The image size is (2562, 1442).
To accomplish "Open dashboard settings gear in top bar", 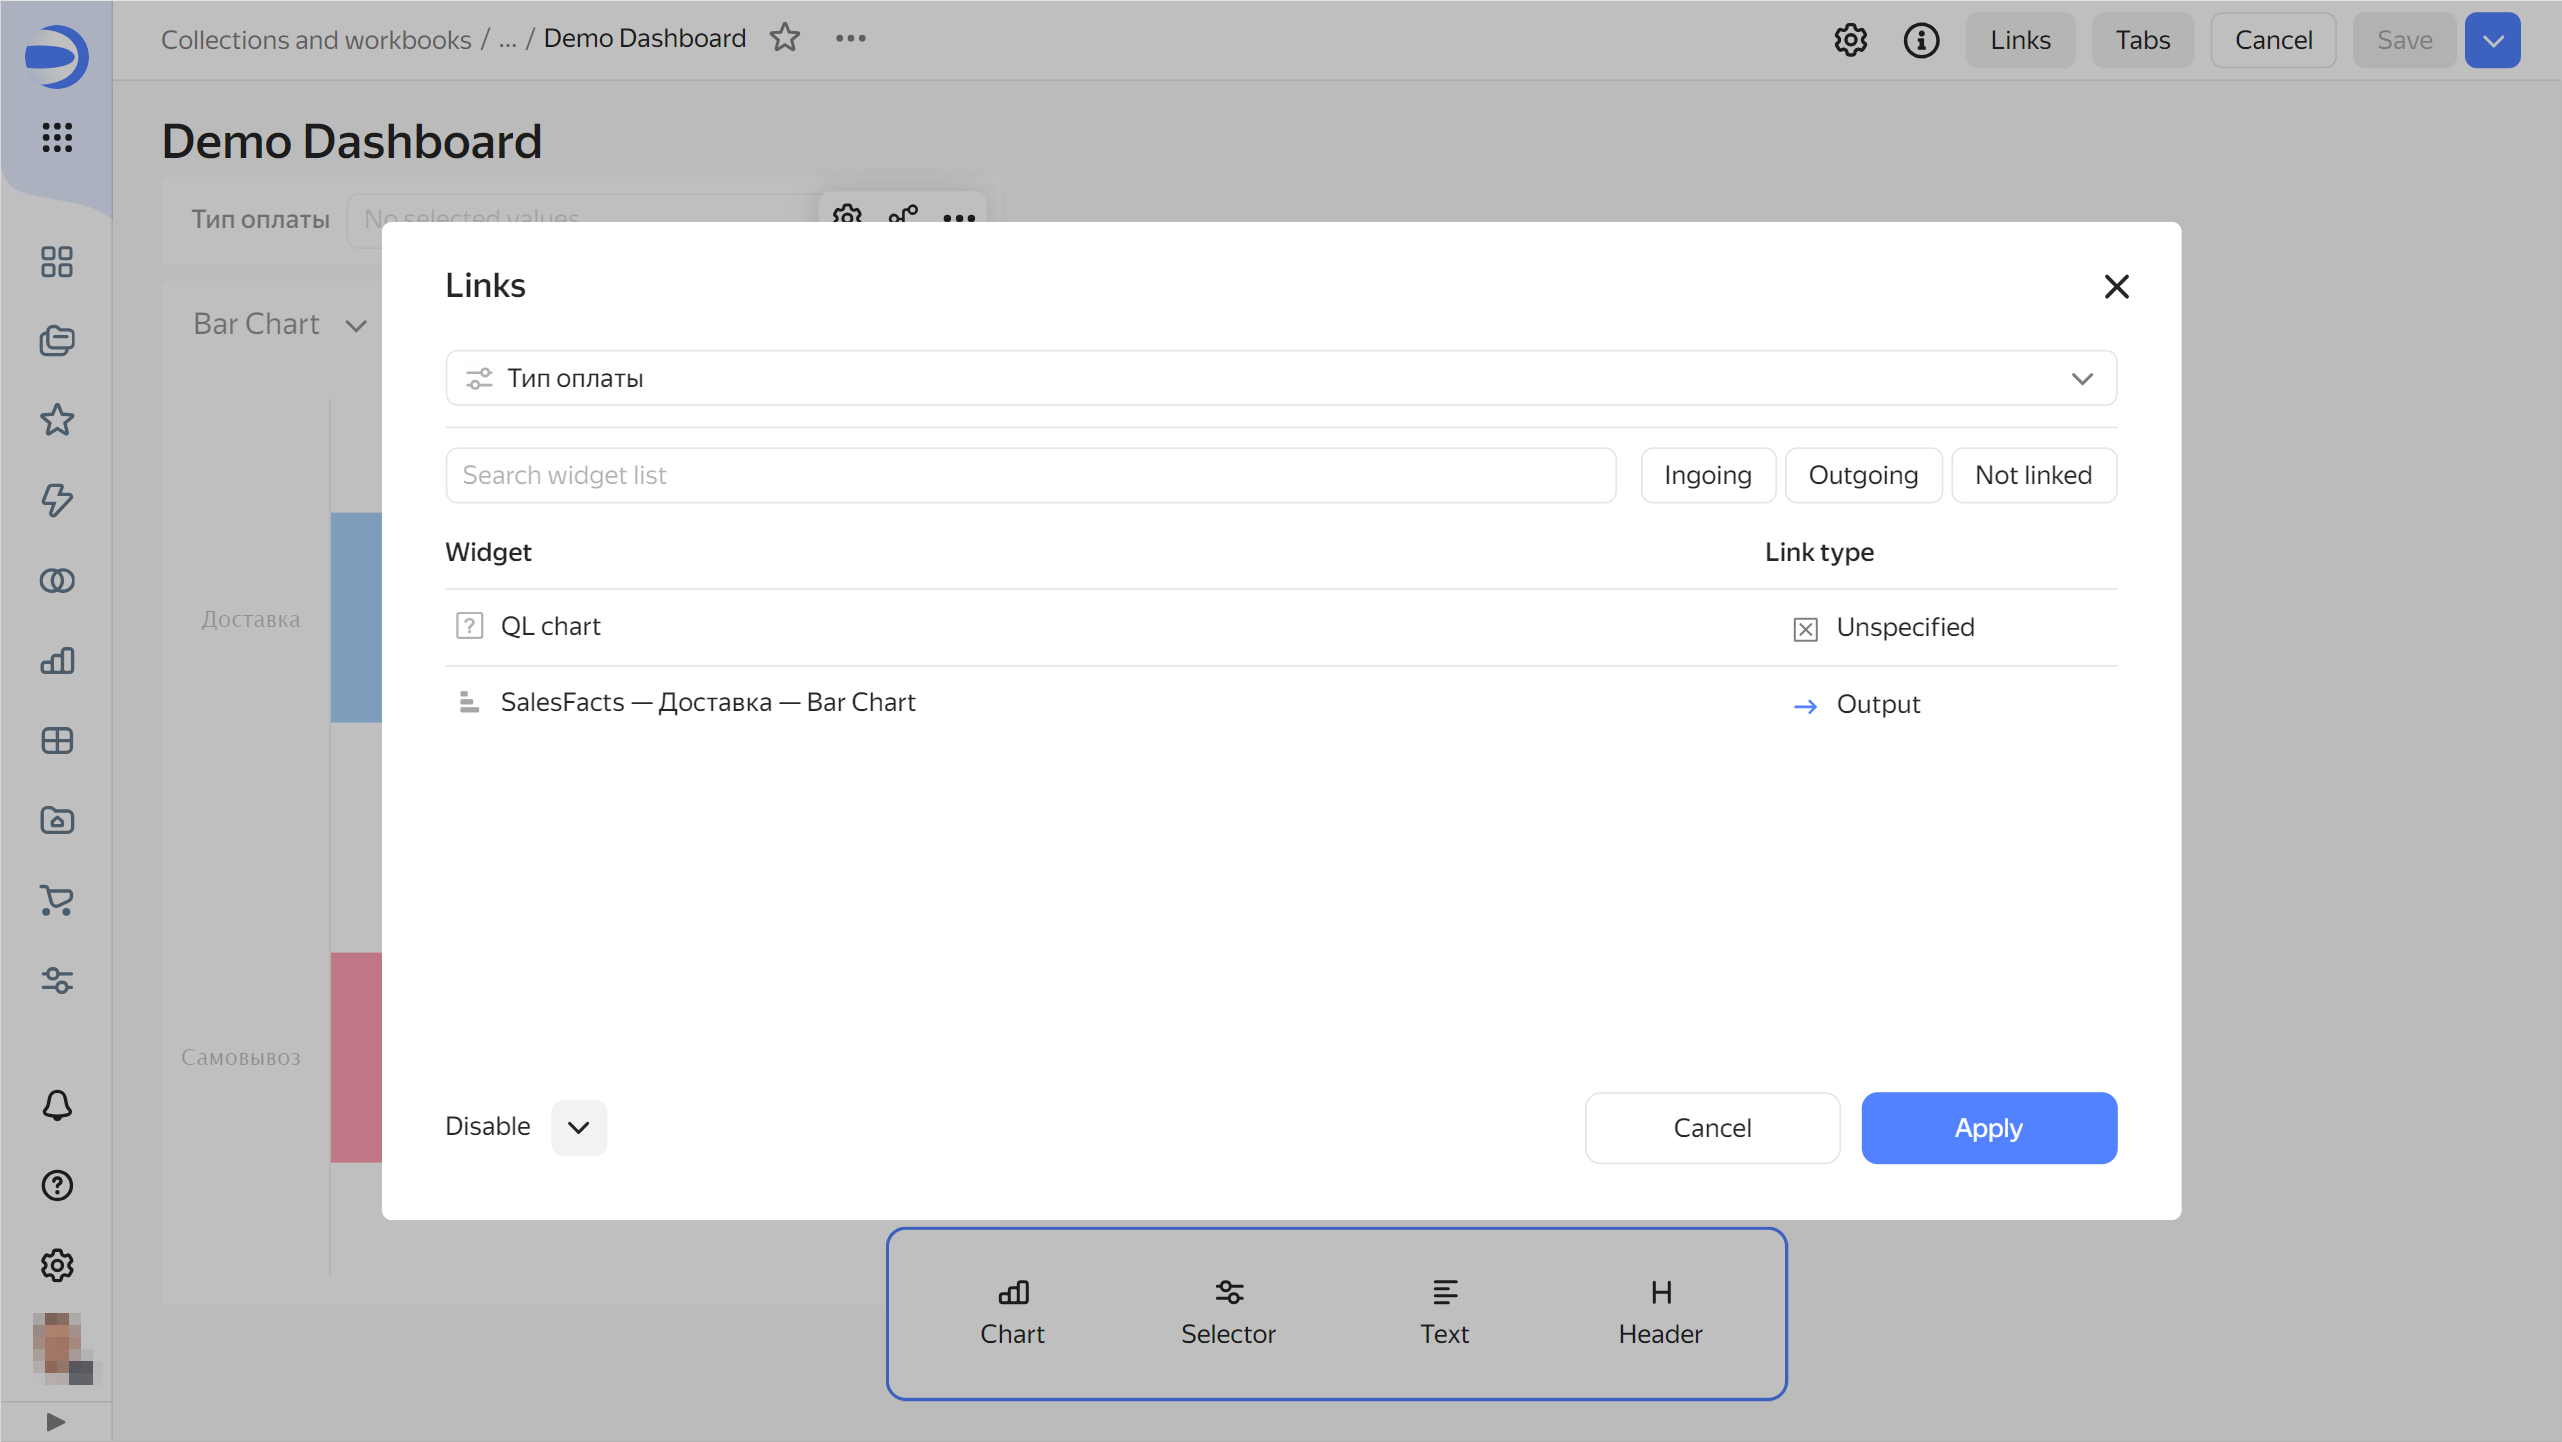I will tap(1850, 40).
